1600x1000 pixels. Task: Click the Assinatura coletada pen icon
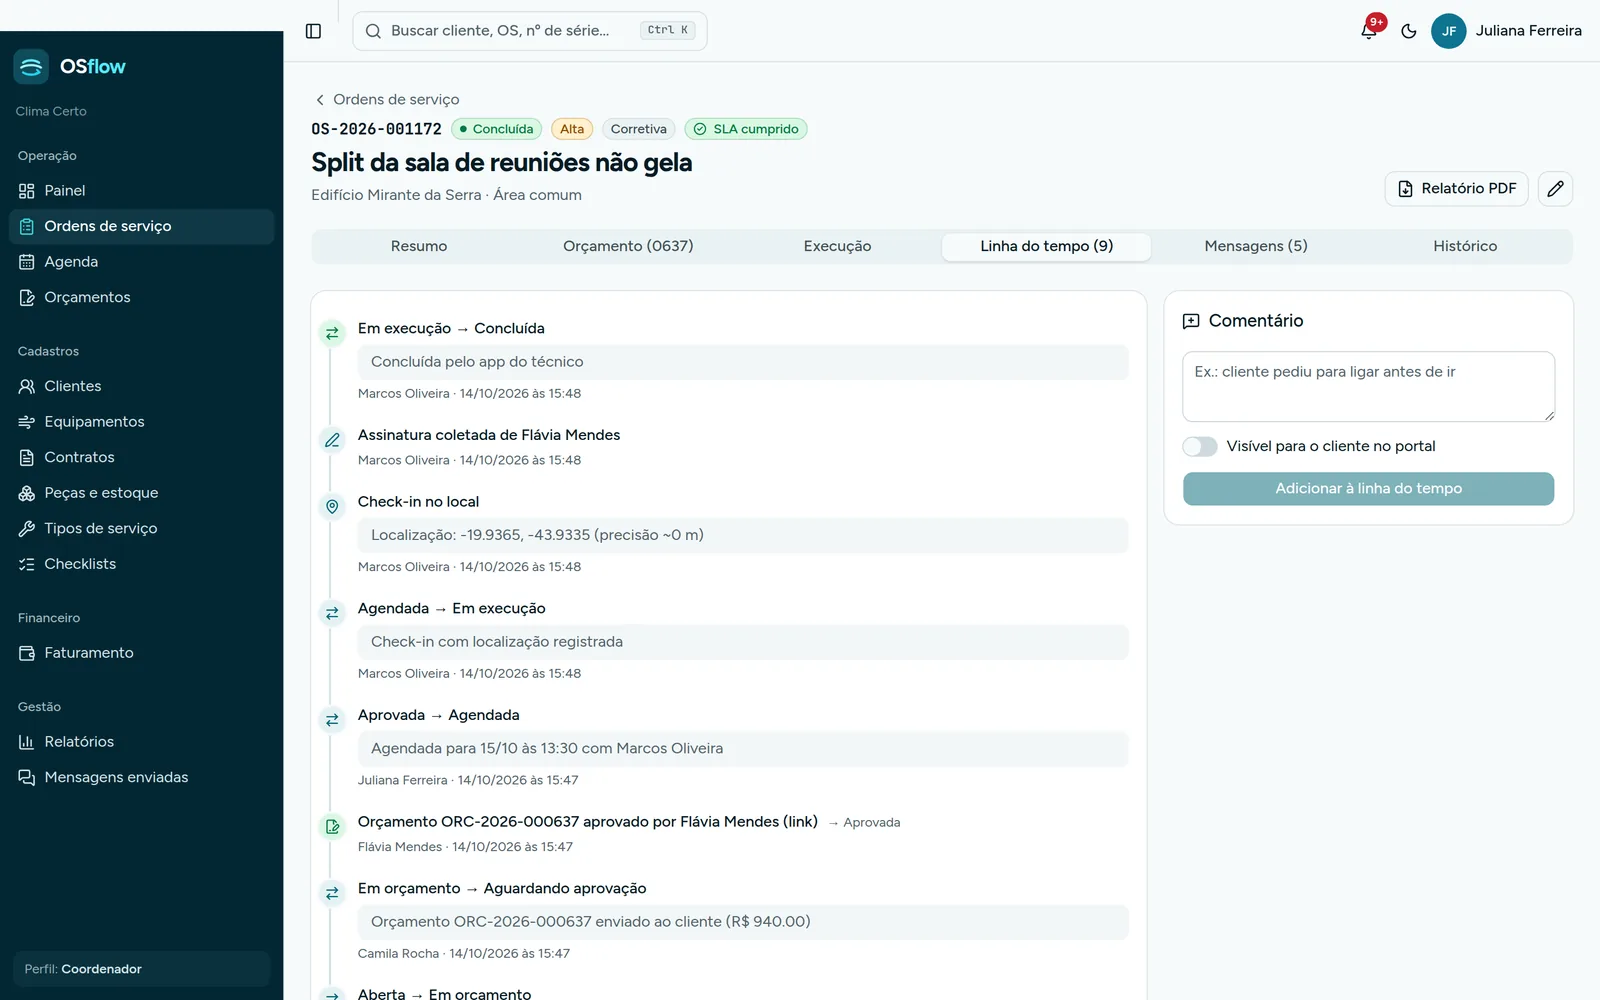click(332, 440)
